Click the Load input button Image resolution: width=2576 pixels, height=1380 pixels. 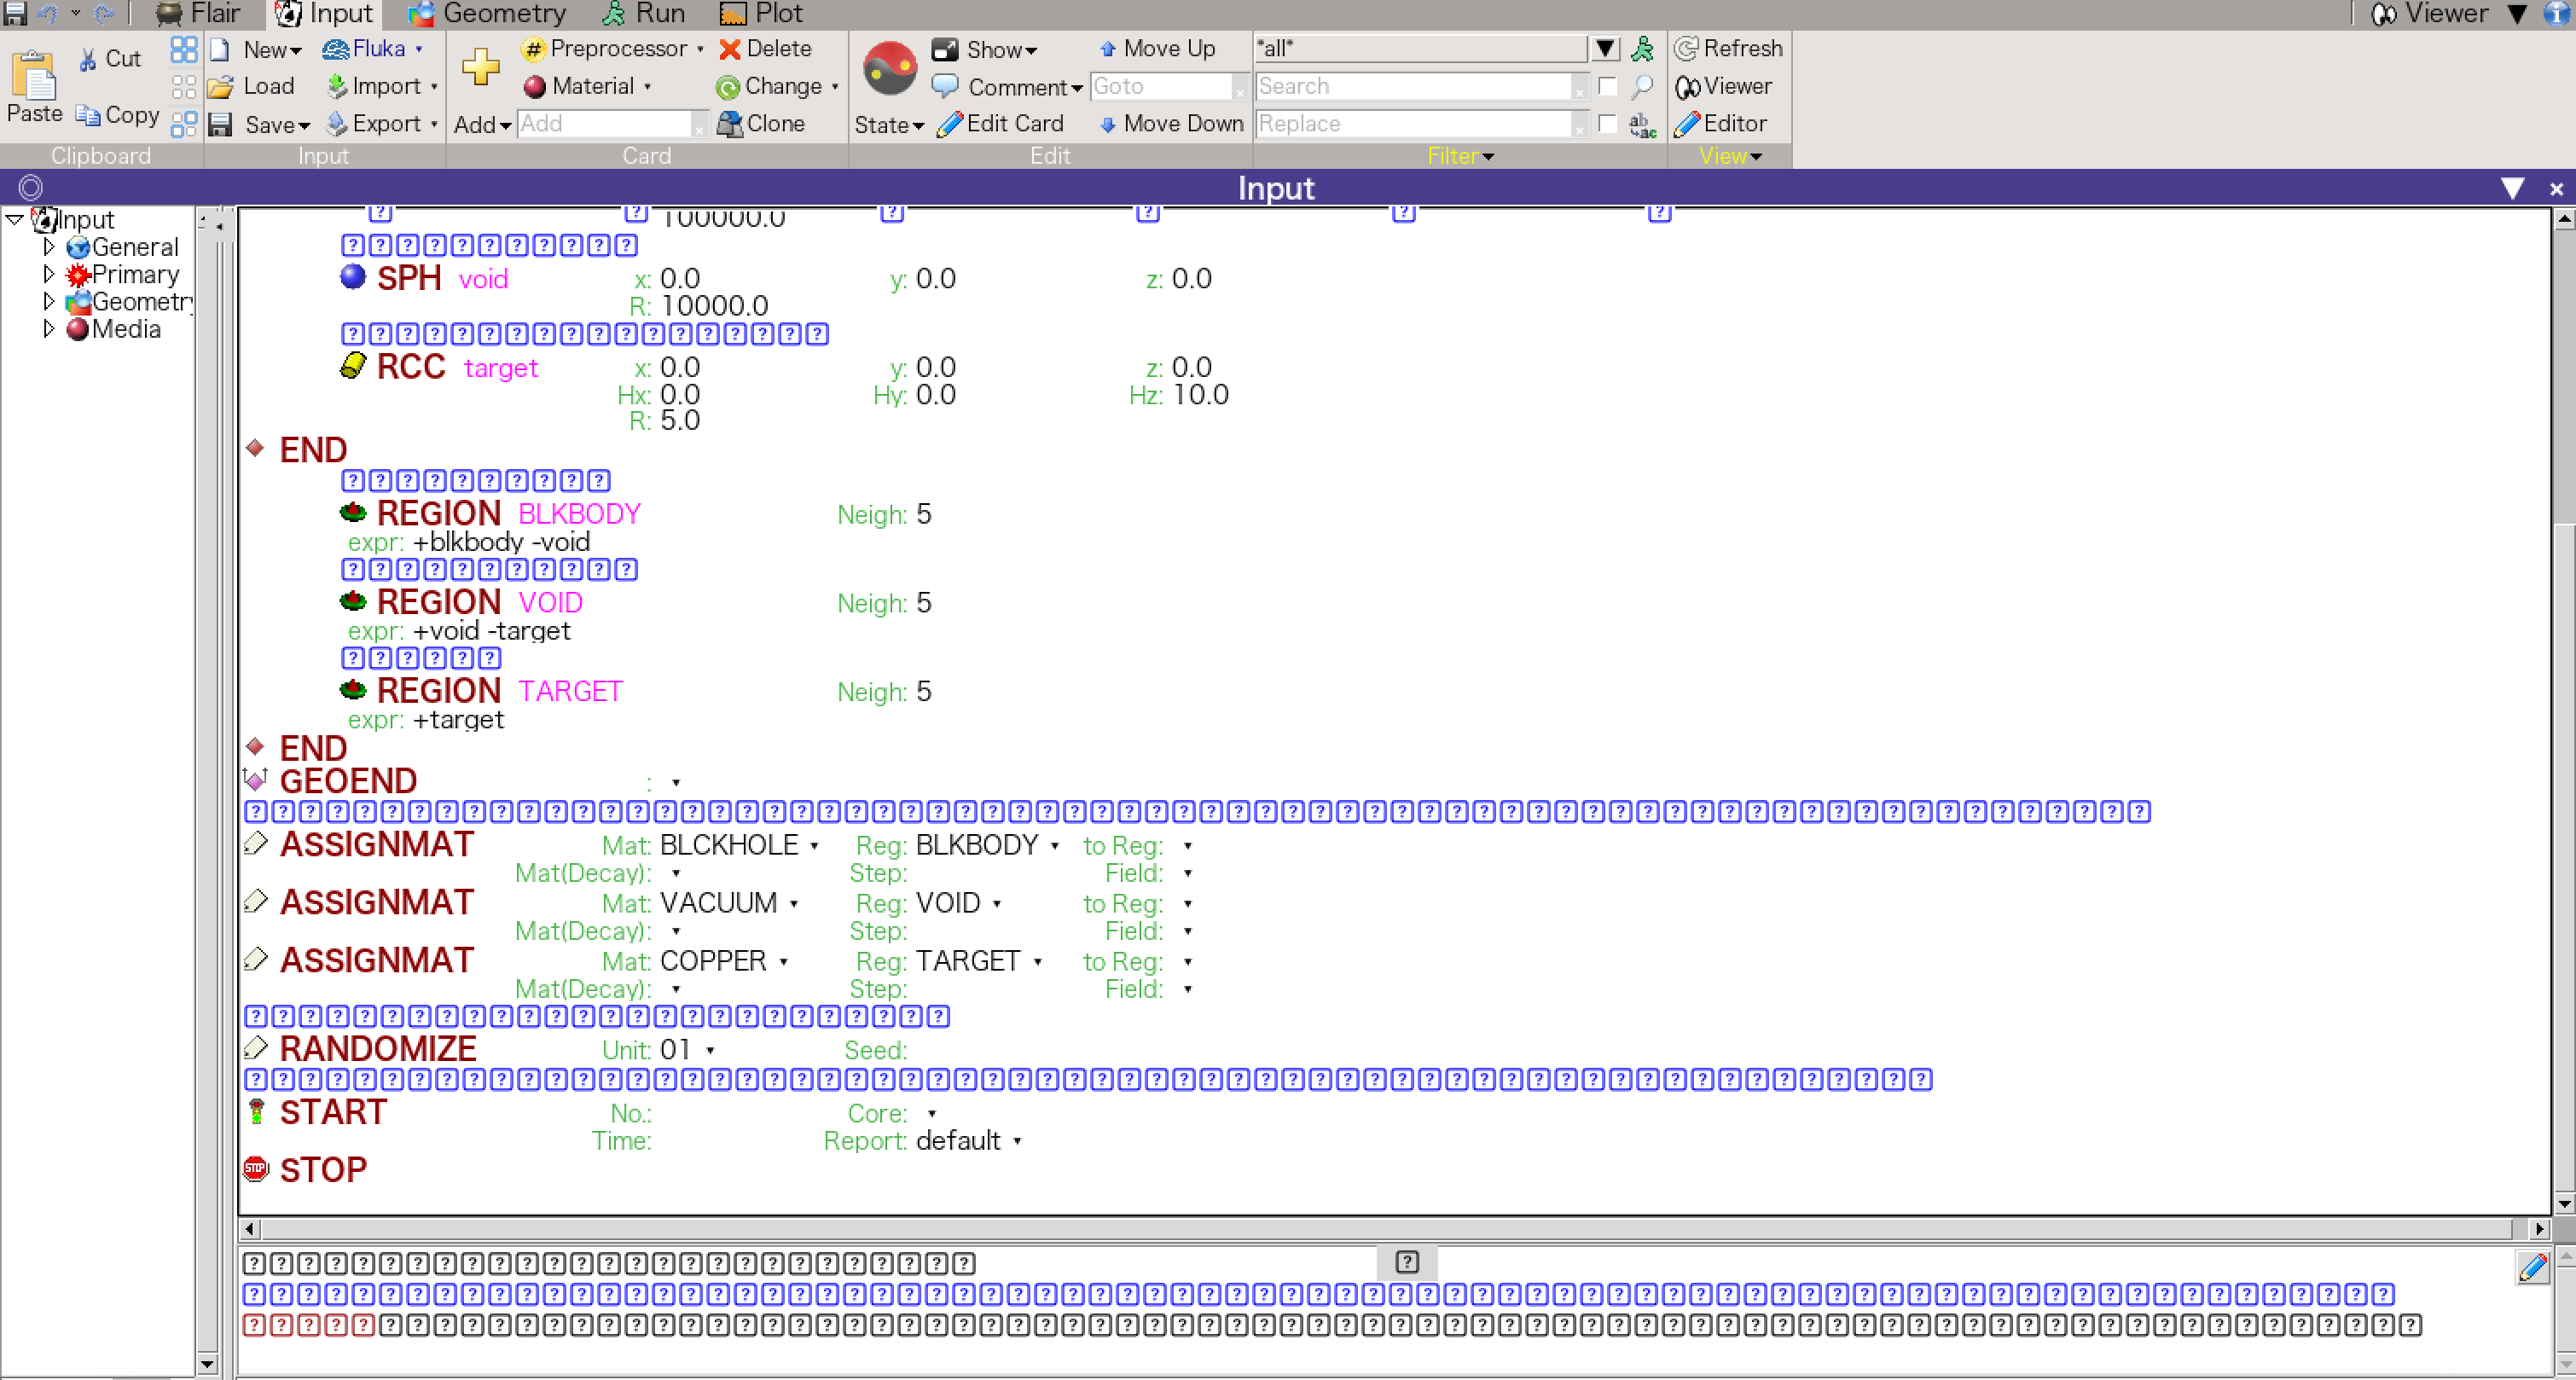point(252,87)
